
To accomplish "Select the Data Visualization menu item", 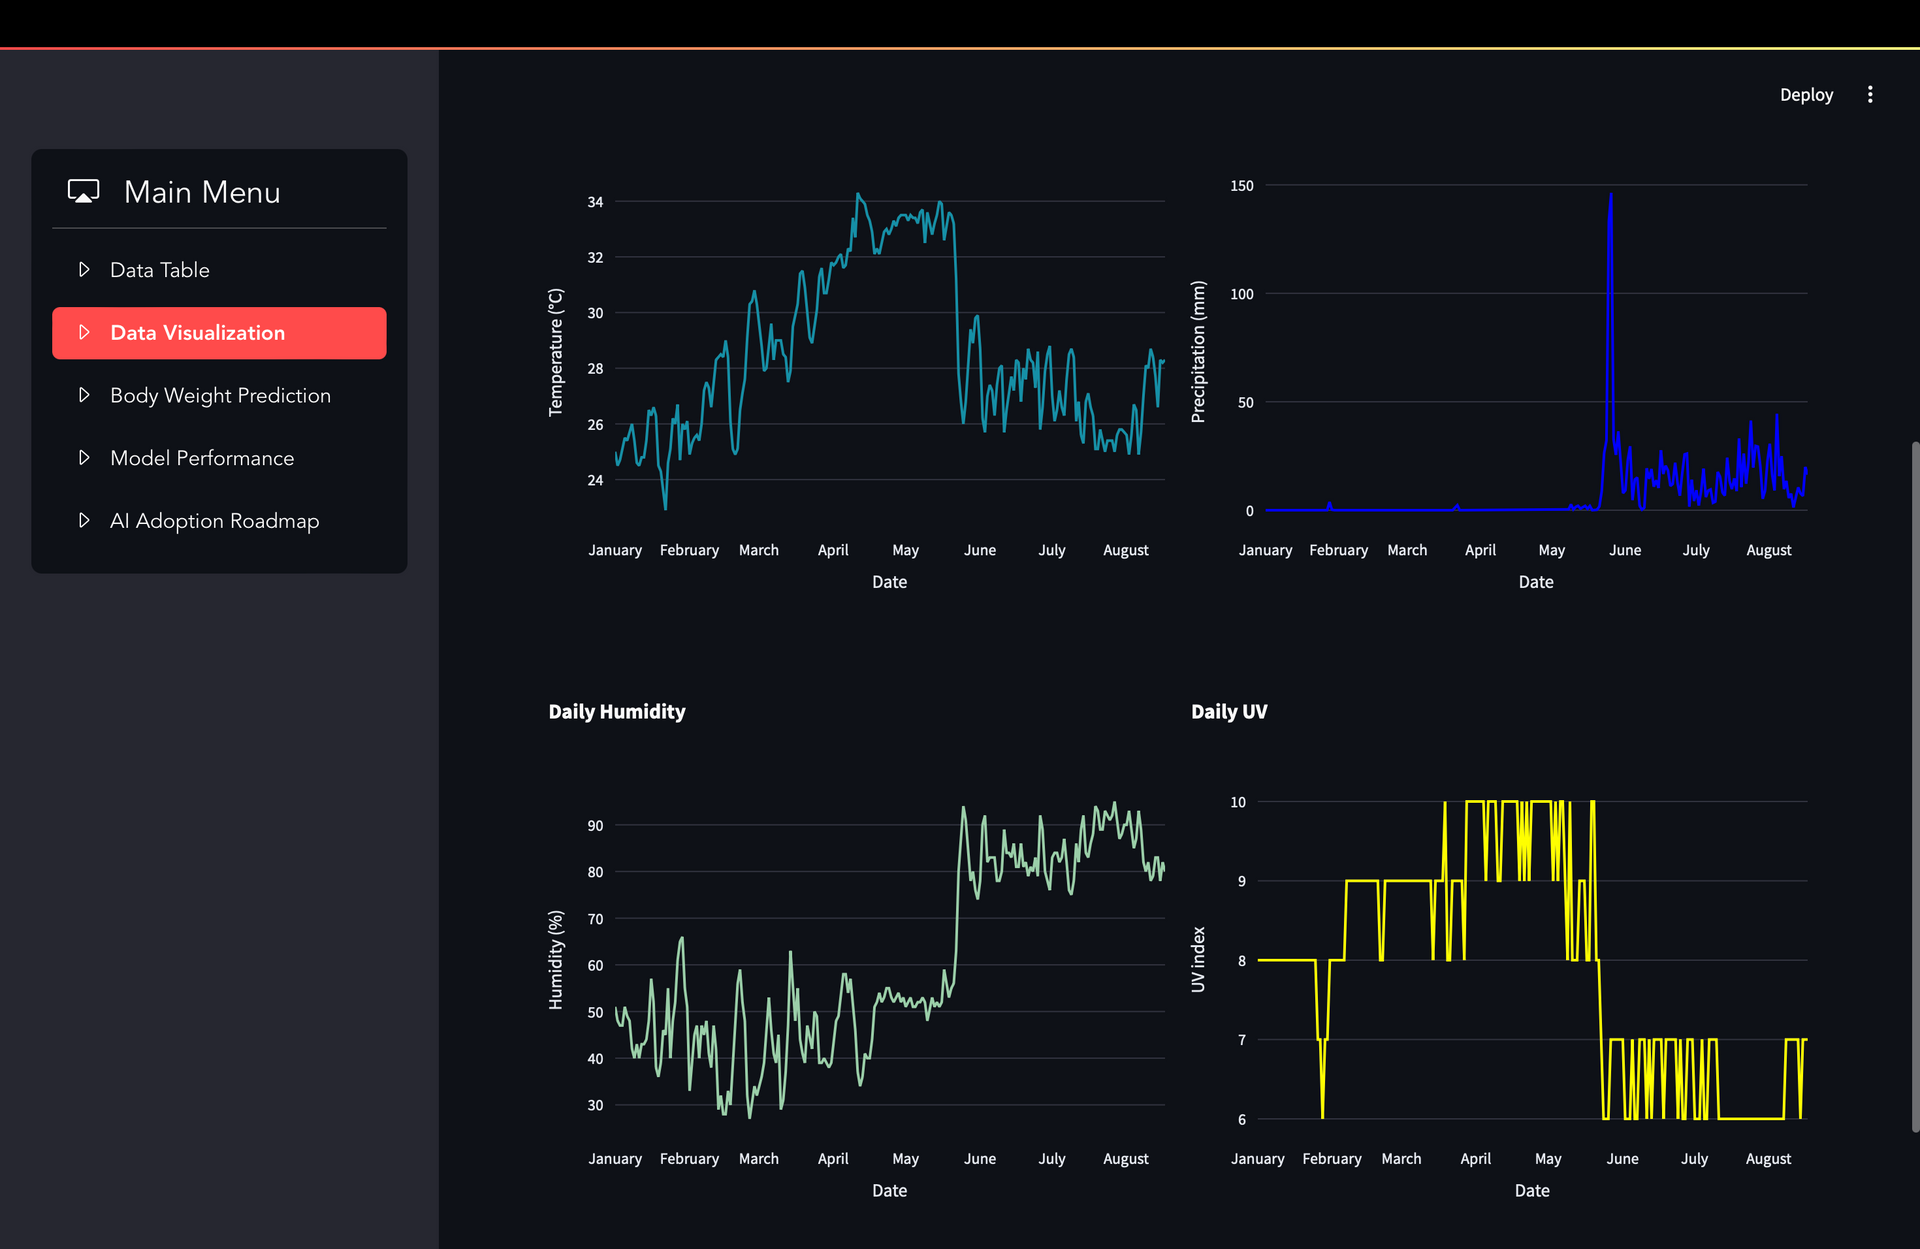I will (198, 333).
